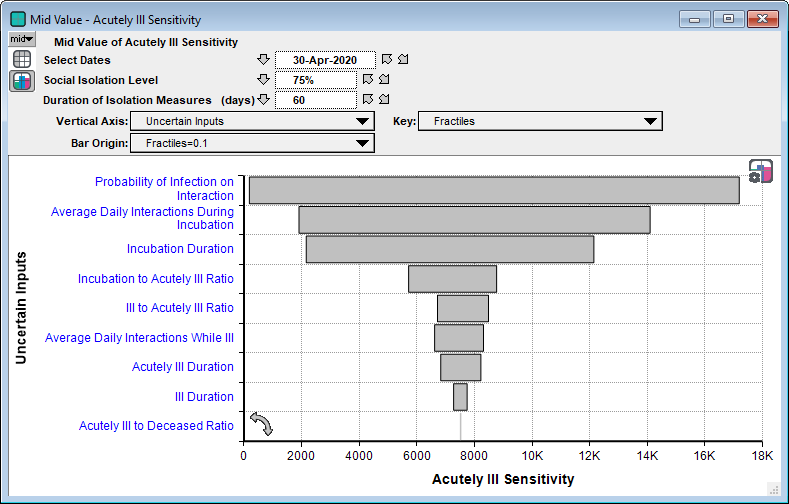Click the Ill to Acutely Ill Ratio bar
Viewport: 789px width, 504px height.
pos(463,308)
